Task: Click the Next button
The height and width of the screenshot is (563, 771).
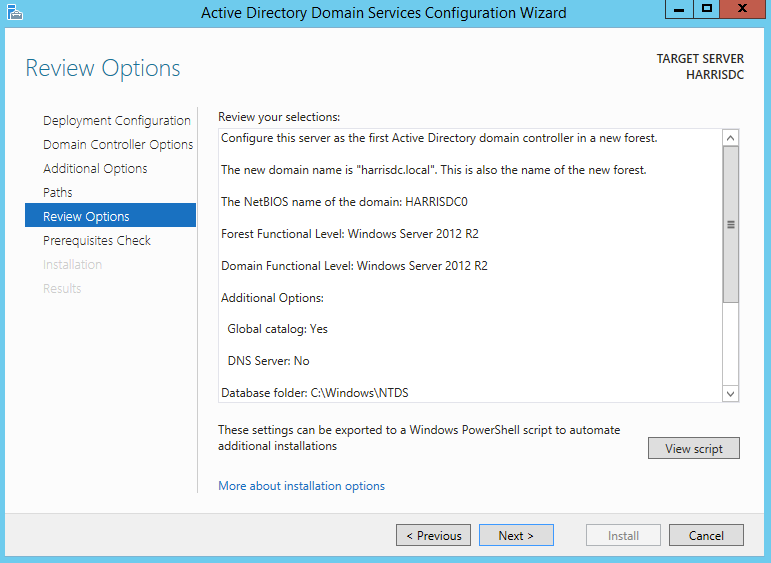Action: tap(516, 535)
